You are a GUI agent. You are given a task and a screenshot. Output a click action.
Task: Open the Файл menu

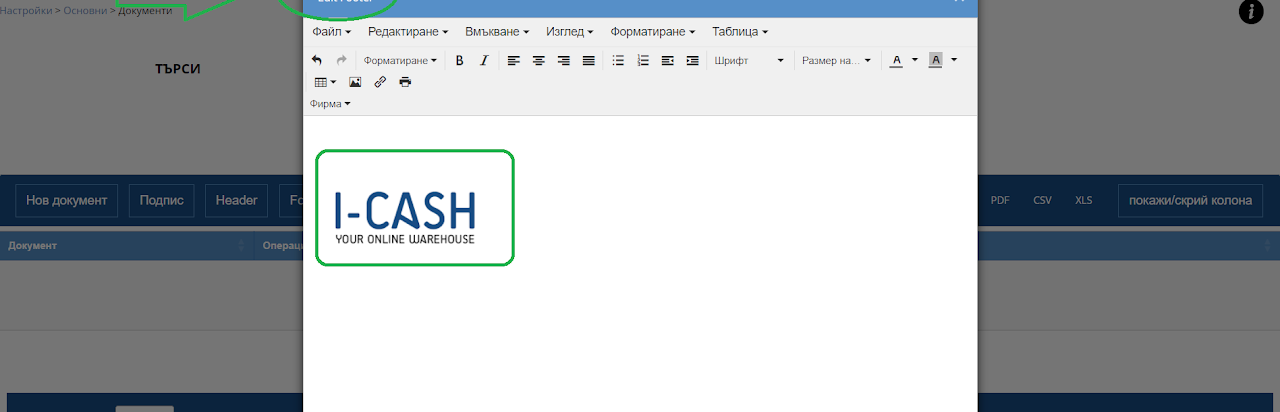pyautogui.click(x=331, y=32)
